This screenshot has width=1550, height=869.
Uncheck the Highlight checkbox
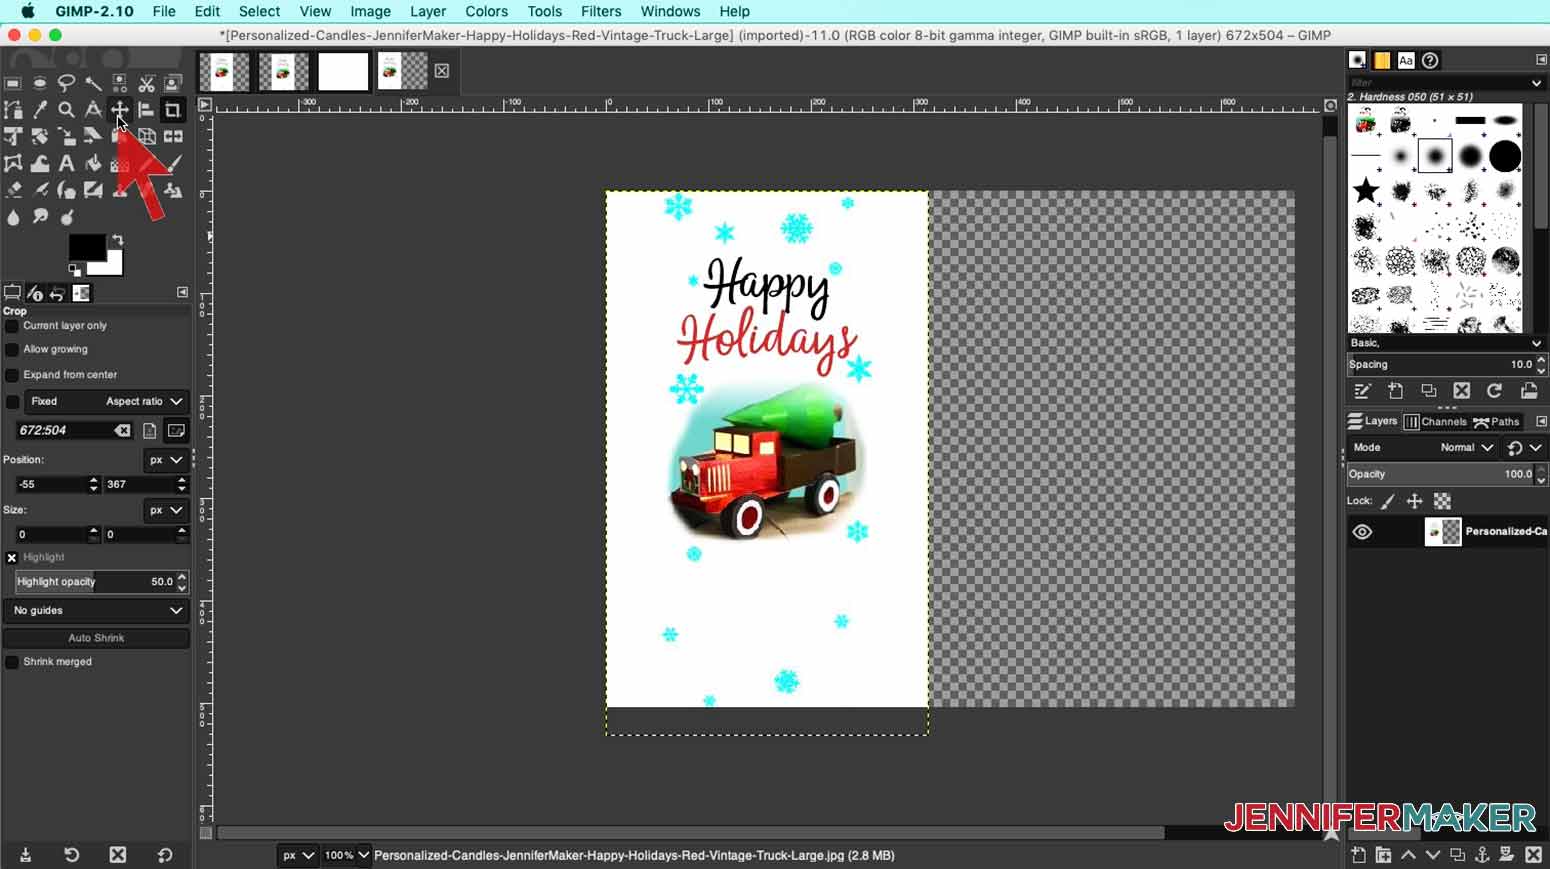point(12,558)
